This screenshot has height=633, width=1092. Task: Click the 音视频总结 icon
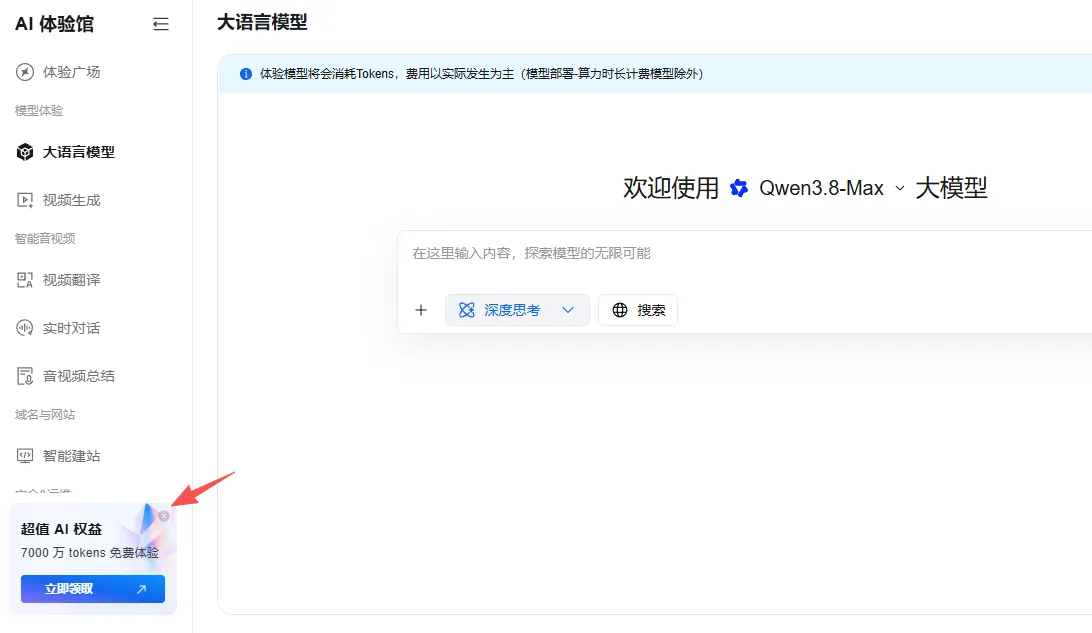pos(25,376)
